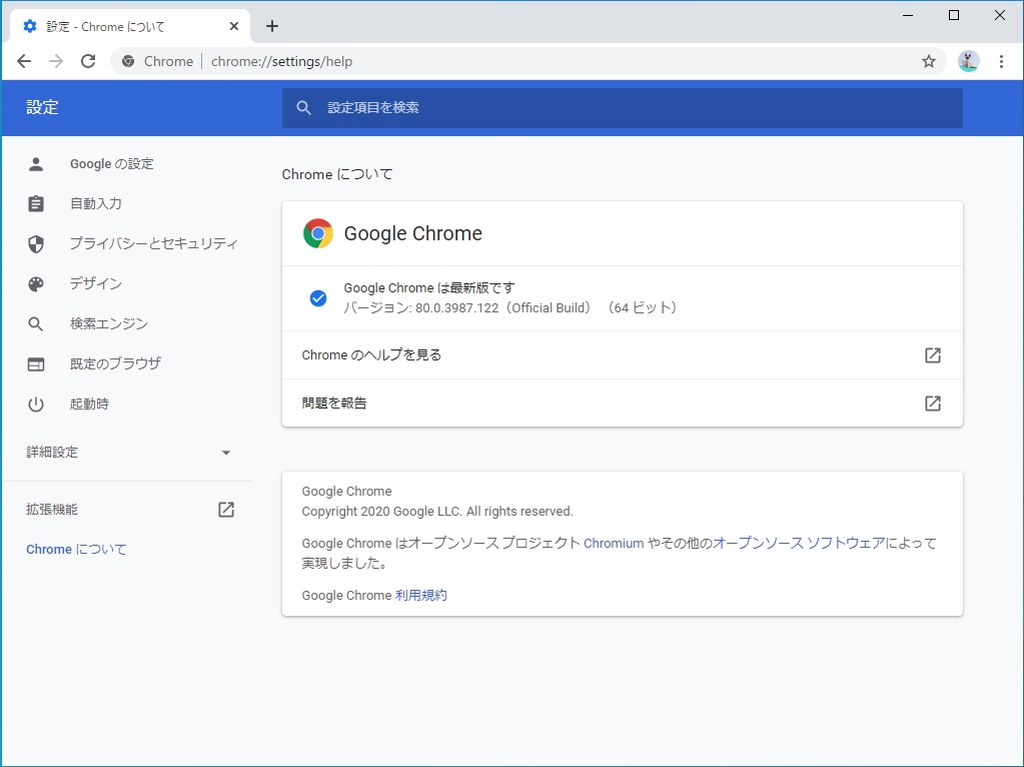The width and height of the screenshot is (1024, 767).
Task: Open 自動入力 via its clipboard icon
Action: 36,203
